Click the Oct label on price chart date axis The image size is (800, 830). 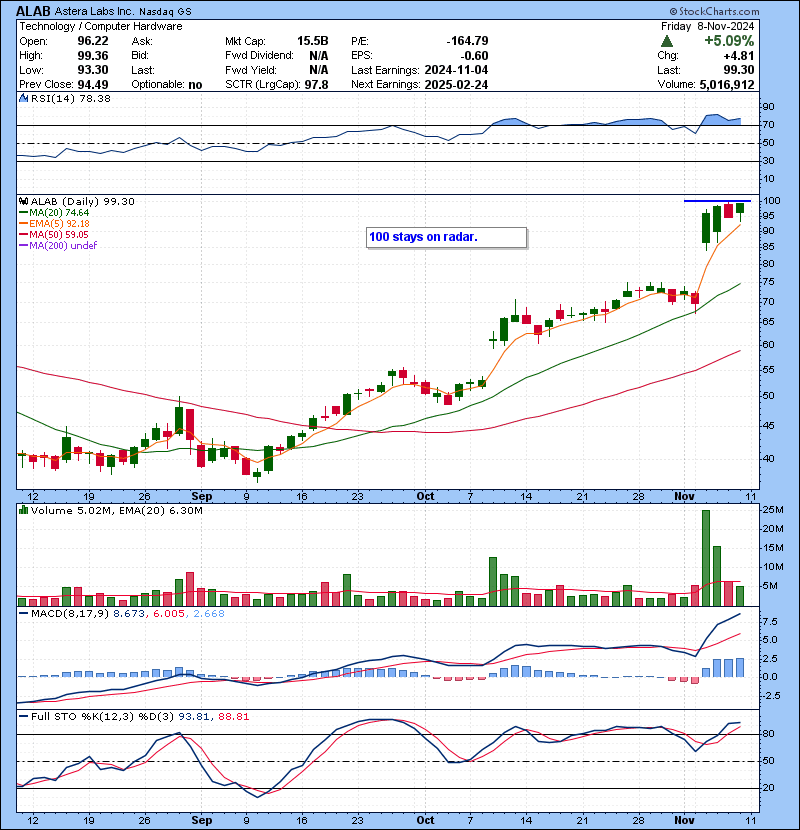425,497
